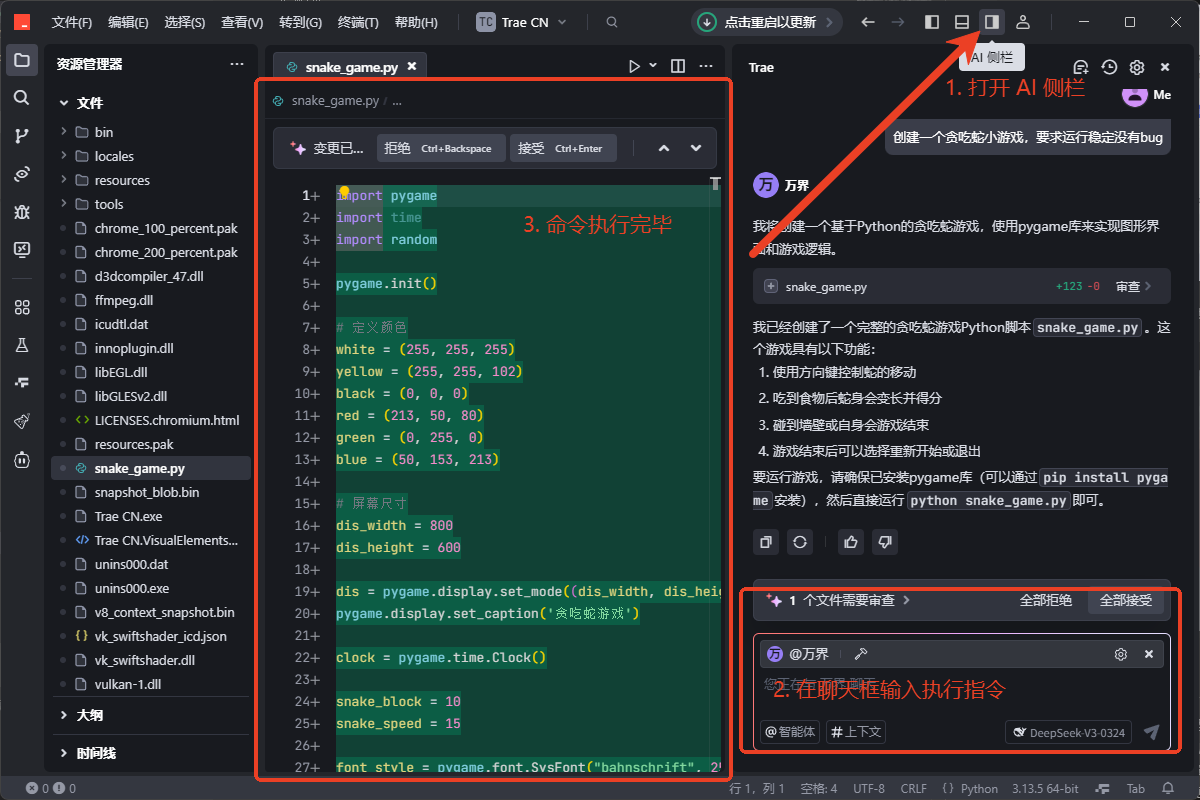Open the Trae CN profile dropdown
This screenshot has width=1200, height=800.
click(522, 22)
